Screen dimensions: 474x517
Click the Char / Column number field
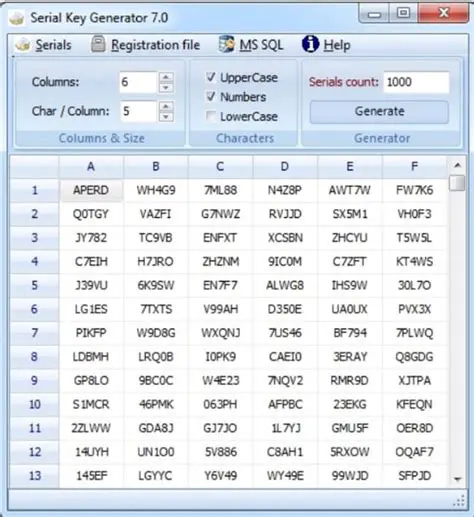coord(138,111)
